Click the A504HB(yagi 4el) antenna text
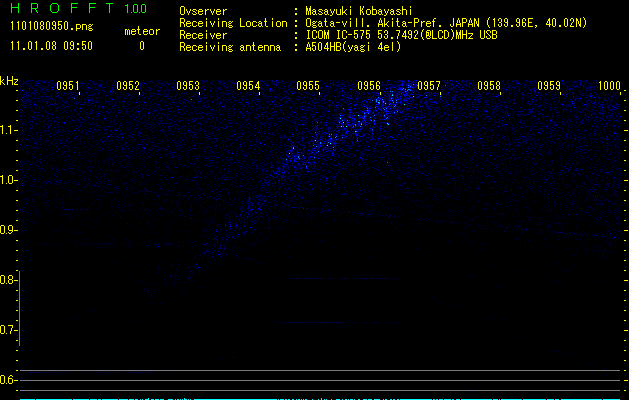This screenshot has height=400, width=629. 353,47
